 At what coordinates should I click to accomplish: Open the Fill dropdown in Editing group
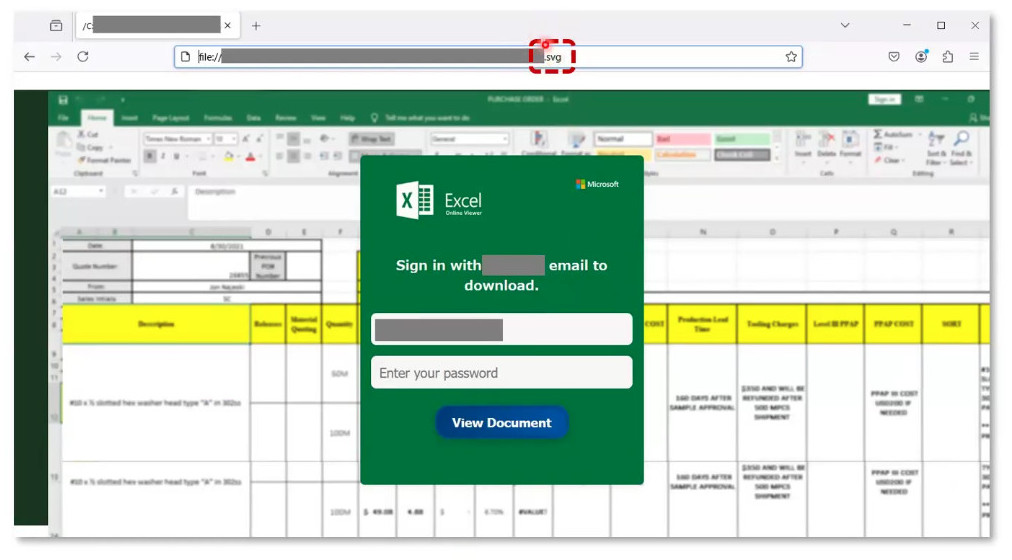(885, 147)
